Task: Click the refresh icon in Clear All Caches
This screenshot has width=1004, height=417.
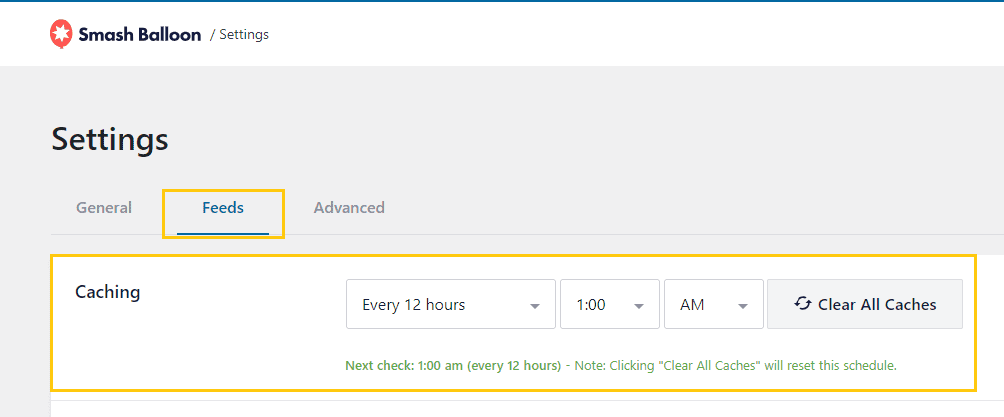Action: (802, 304)
